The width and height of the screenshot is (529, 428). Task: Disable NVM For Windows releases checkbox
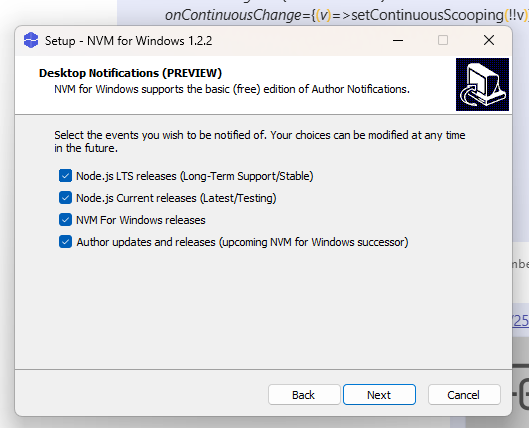pos(65,220)
